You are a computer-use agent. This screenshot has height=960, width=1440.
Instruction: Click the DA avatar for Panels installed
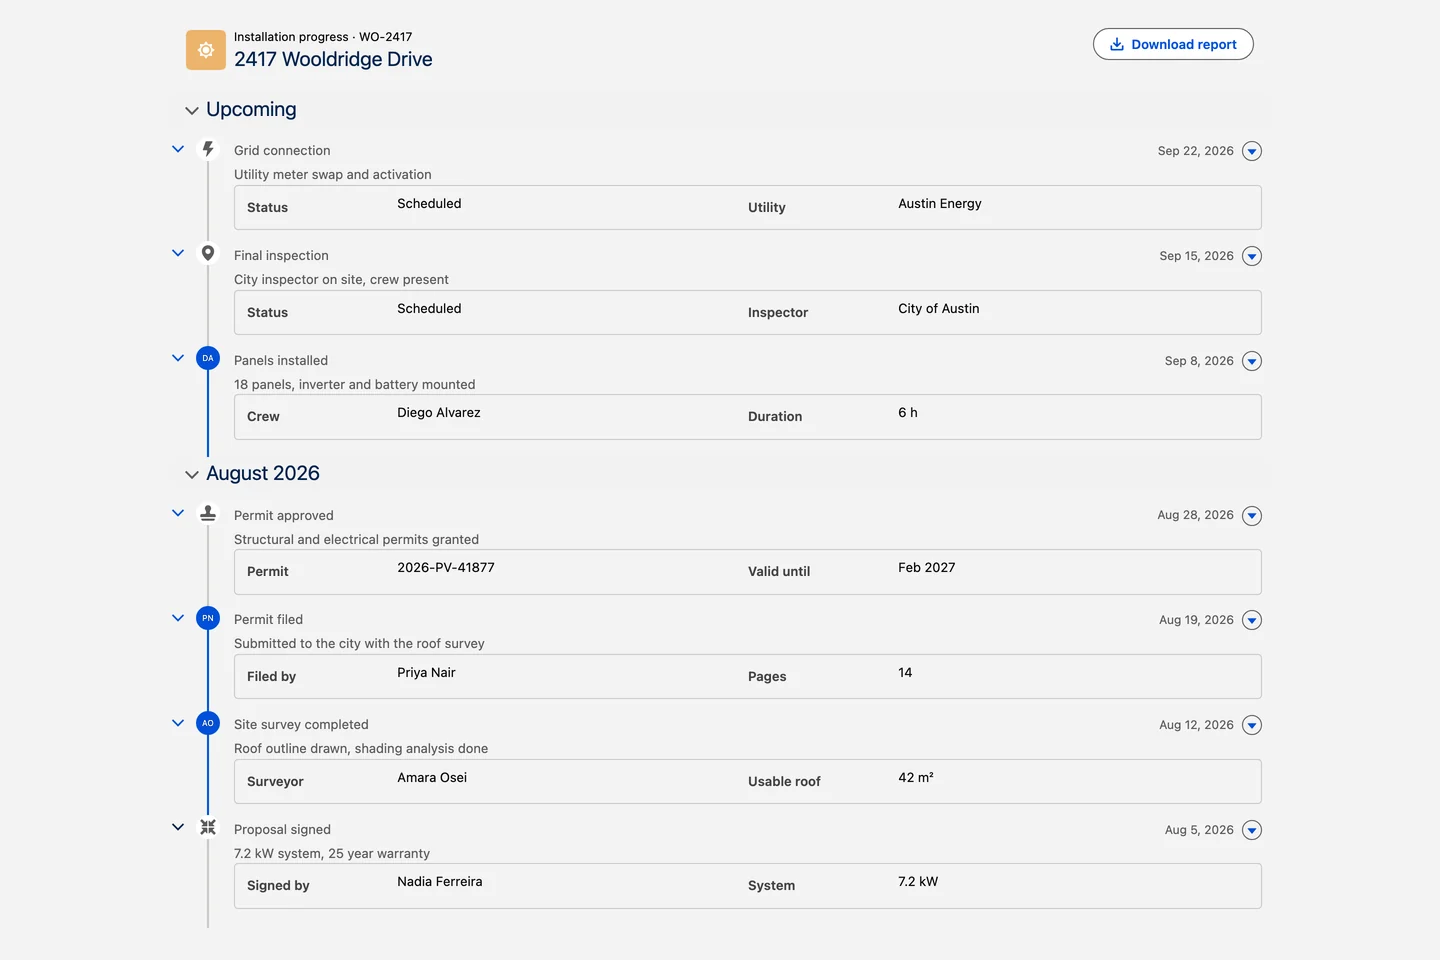point(208,358)
